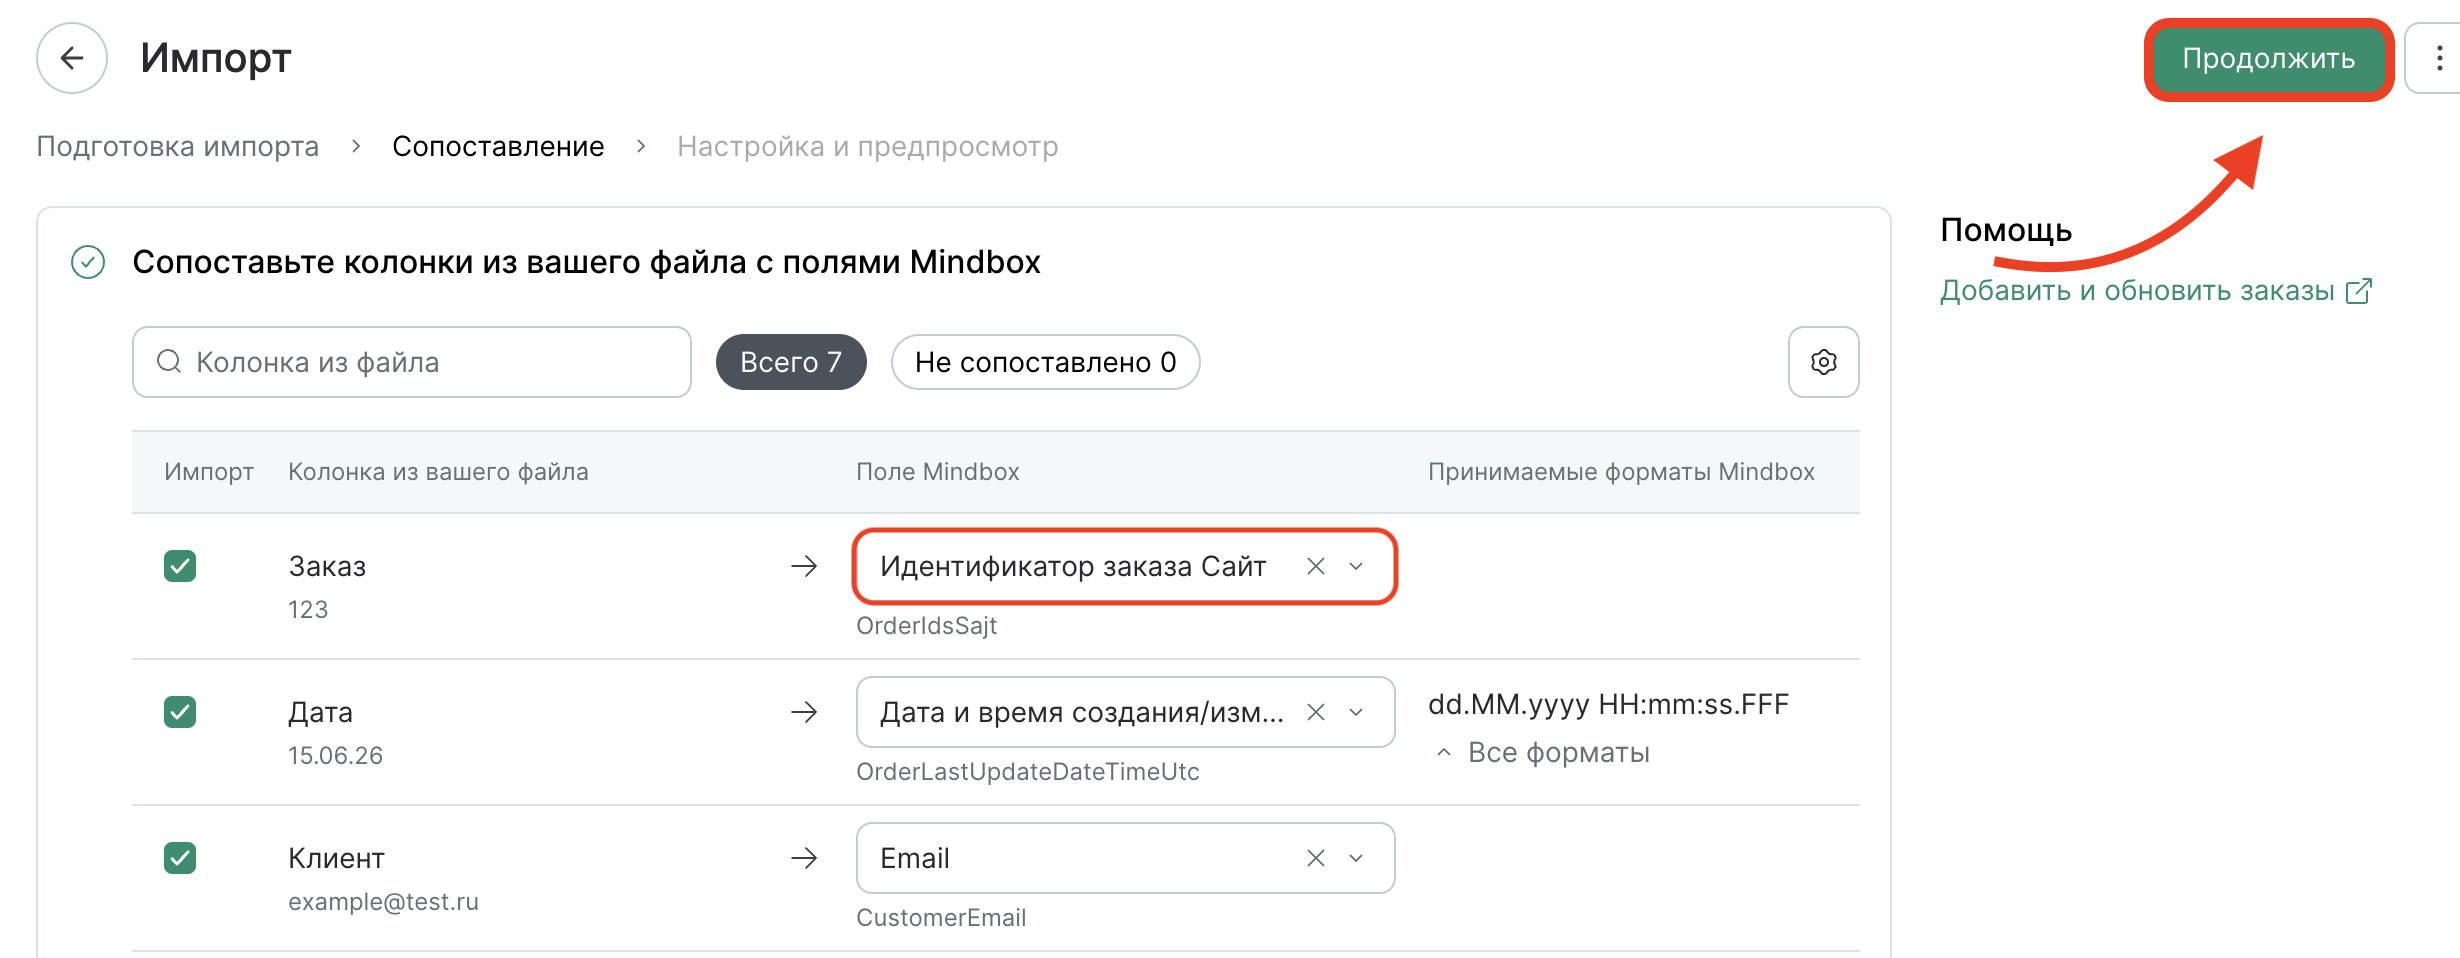Click the search magnifier icon

click(x=169, y=361)
